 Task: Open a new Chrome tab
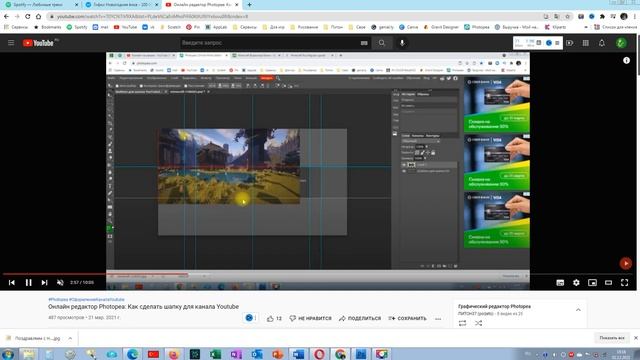click(249, 5)
